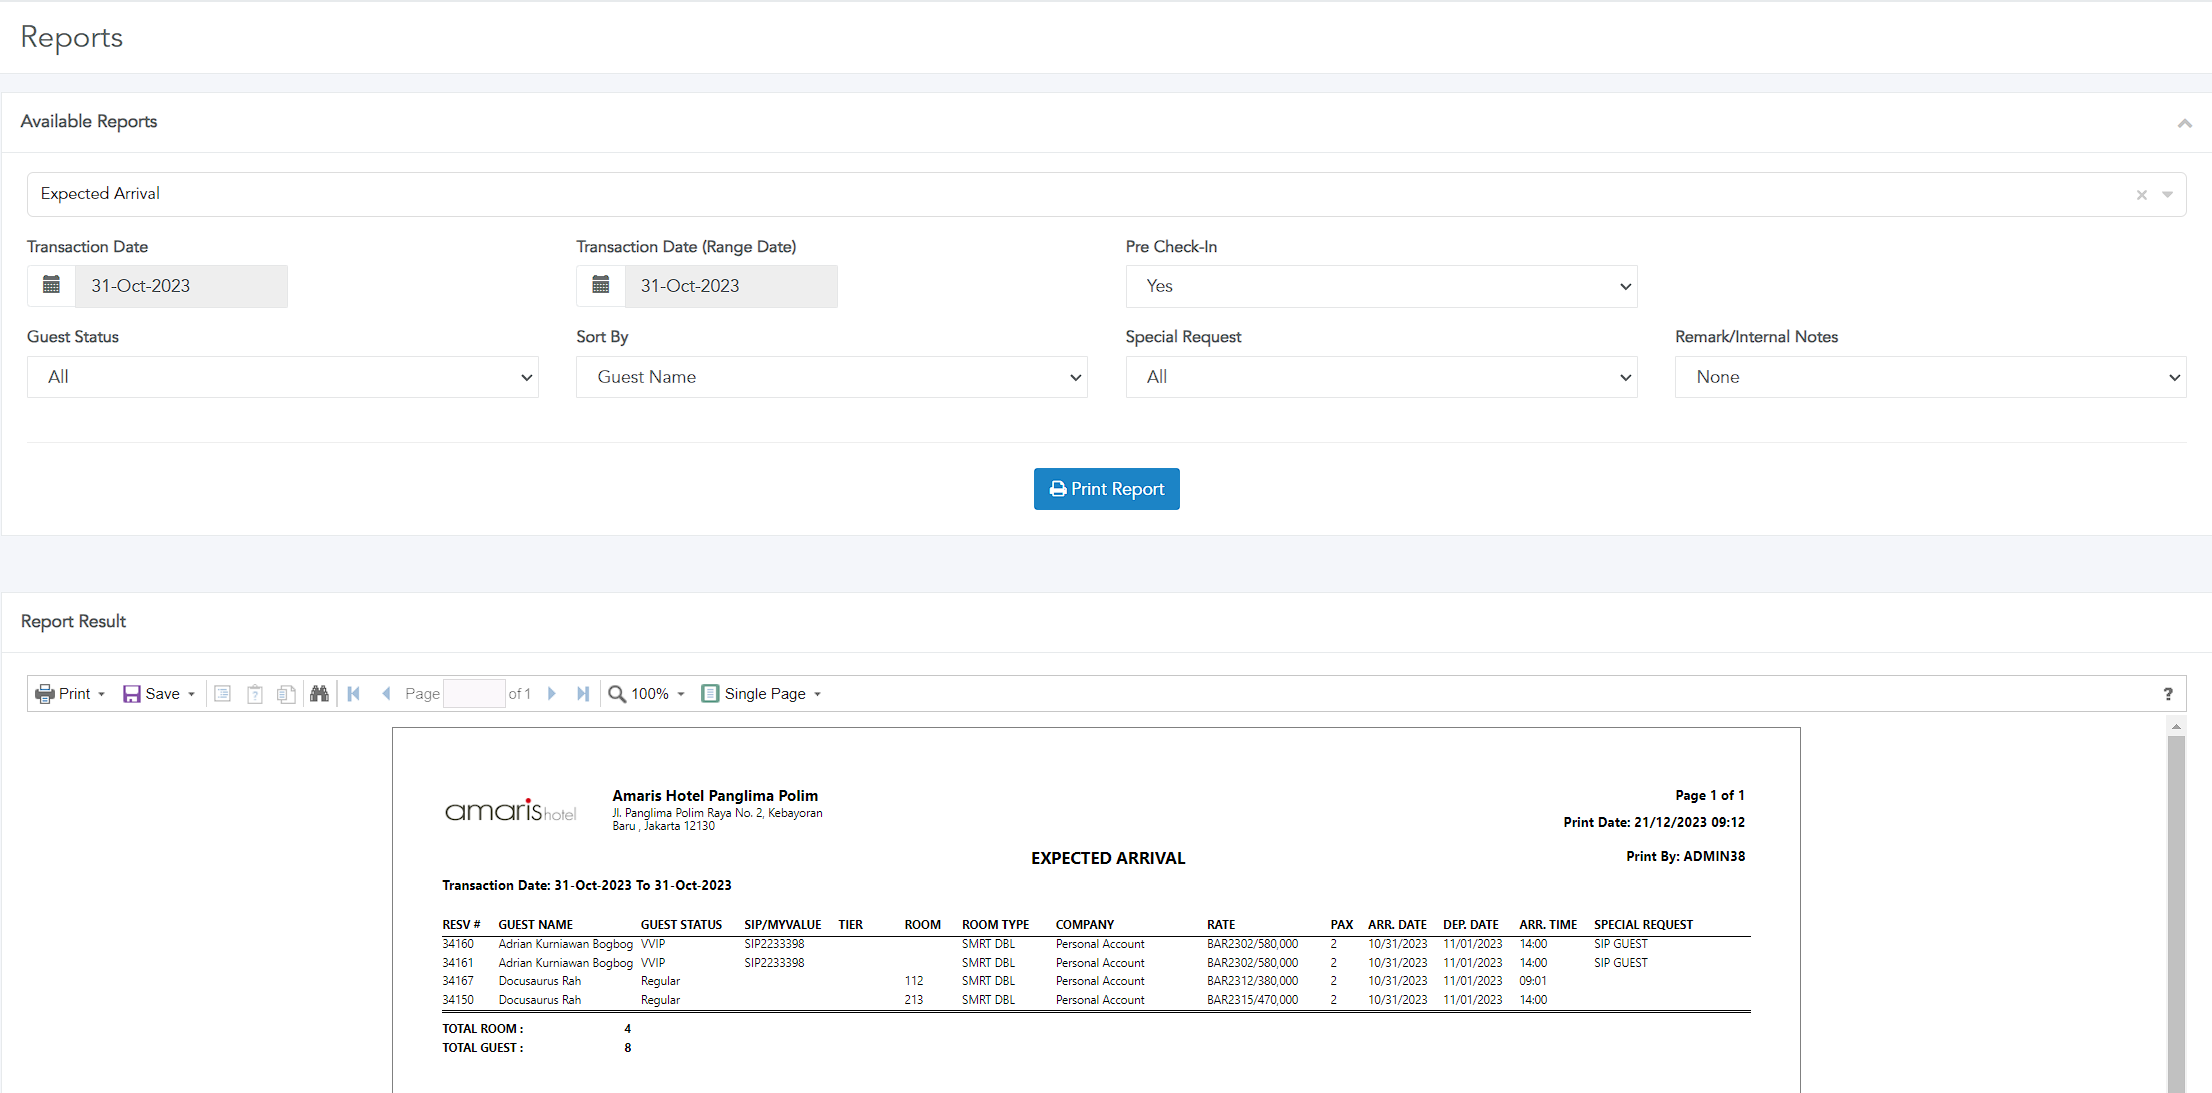The image size is (2212, 1093).
Task: Open the Sort By dropdown
Action: pyautogui.click(x=832, y=377)
